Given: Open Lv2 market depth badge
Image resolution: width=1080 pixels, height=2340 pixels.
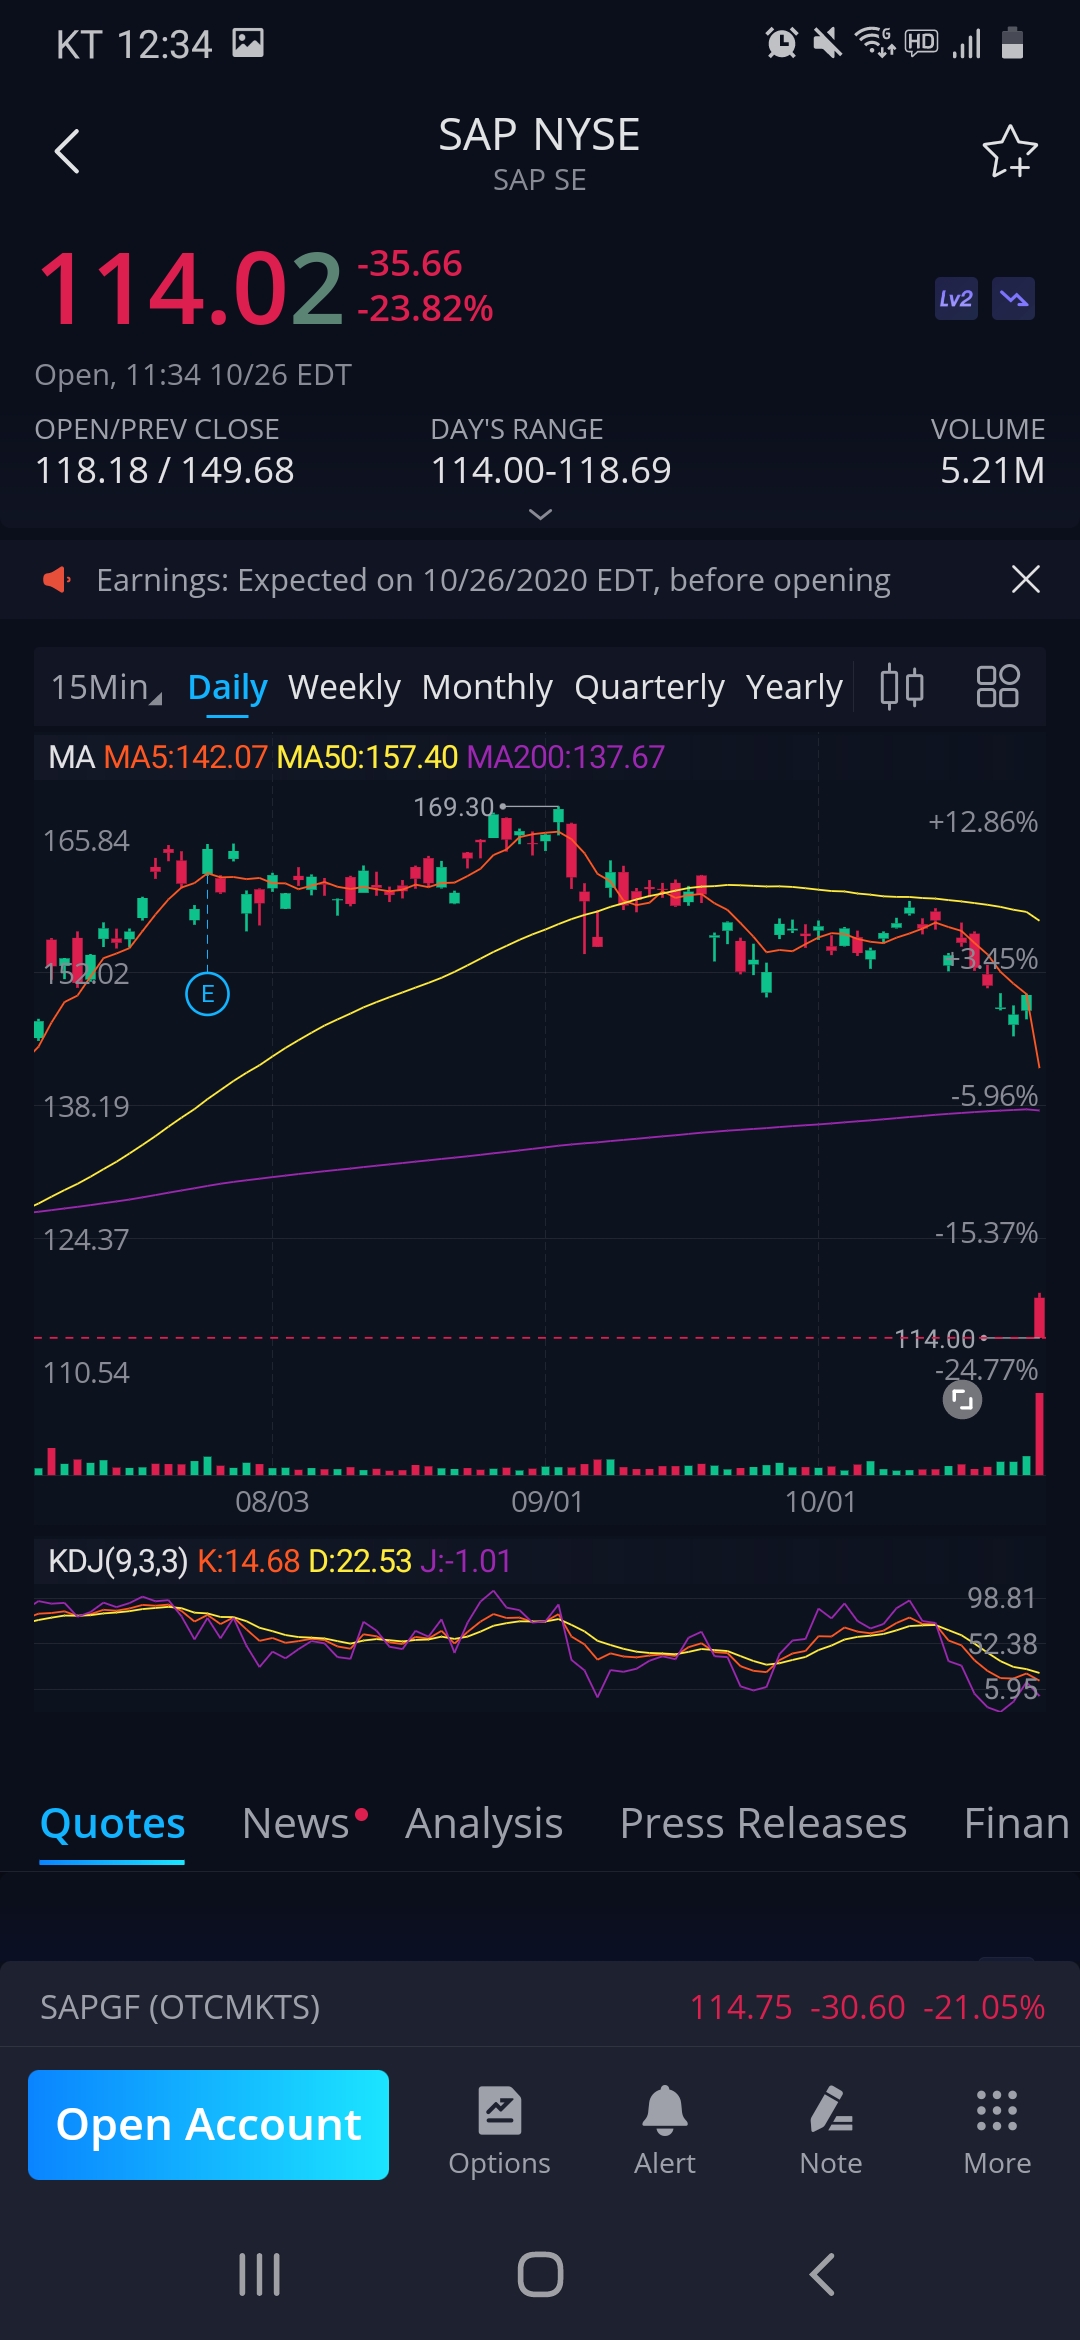Looking at the screenshot, I should [955, 299].
